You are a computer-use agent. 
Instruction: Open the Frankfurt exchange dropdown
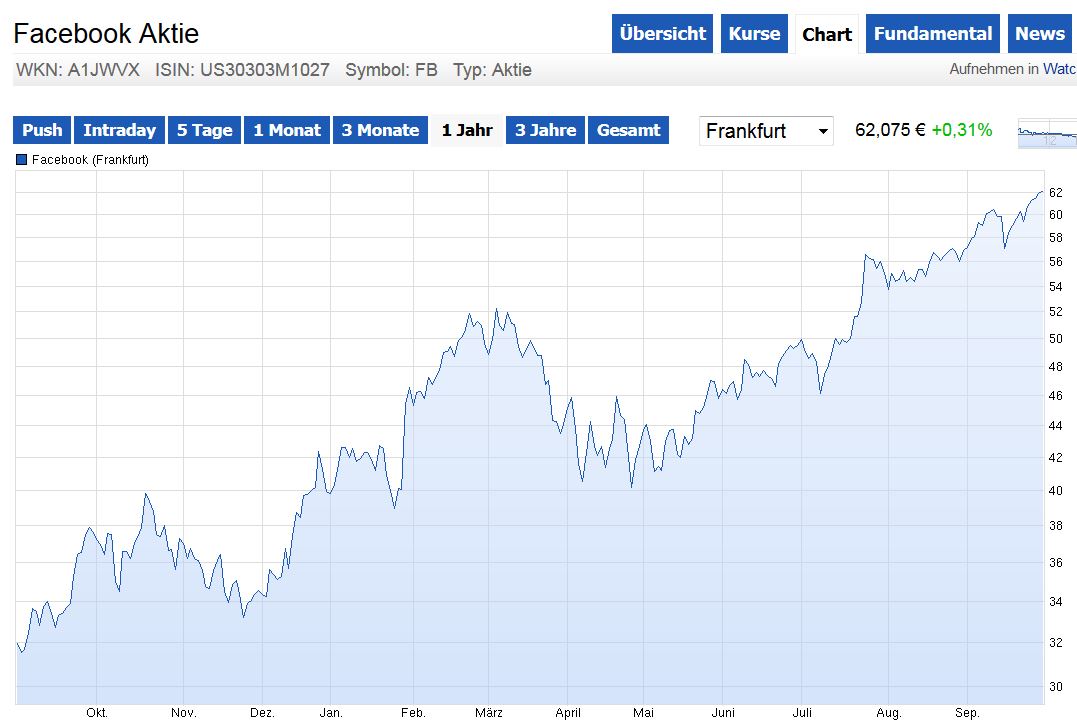pos(765,130)
